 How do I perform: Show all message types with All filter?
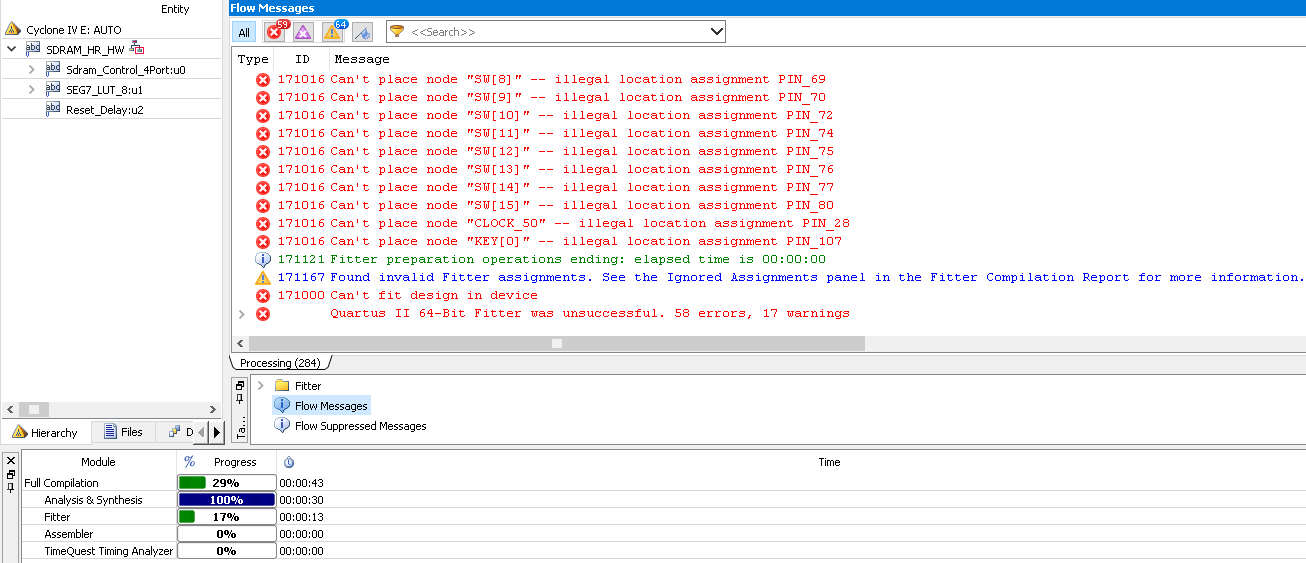244,32
